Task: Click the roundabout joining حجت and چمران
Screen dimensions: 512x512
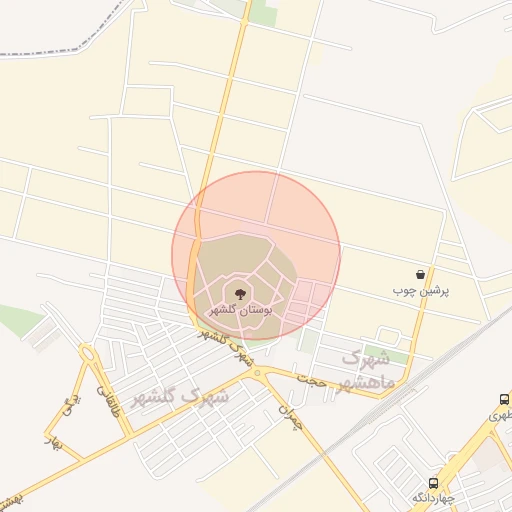Action: pos(257,372)
